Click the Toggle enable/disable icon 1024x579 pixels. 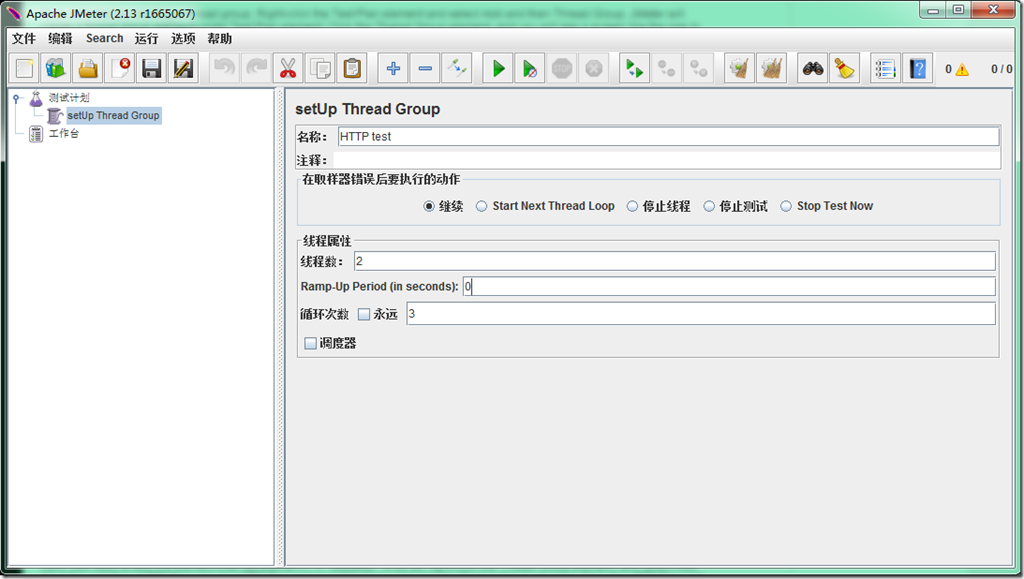pyautogui.click(x=457, y=68)
